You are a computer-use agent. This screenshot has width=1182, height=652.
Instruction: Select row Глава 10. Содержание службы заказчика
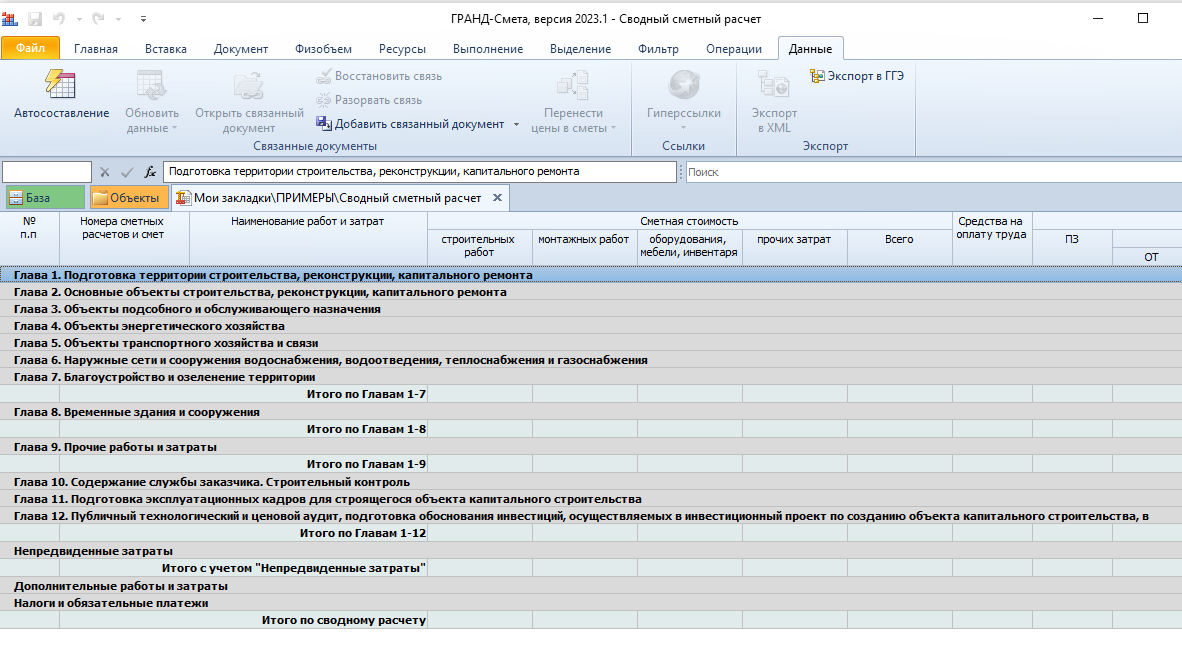coord(591,482)
